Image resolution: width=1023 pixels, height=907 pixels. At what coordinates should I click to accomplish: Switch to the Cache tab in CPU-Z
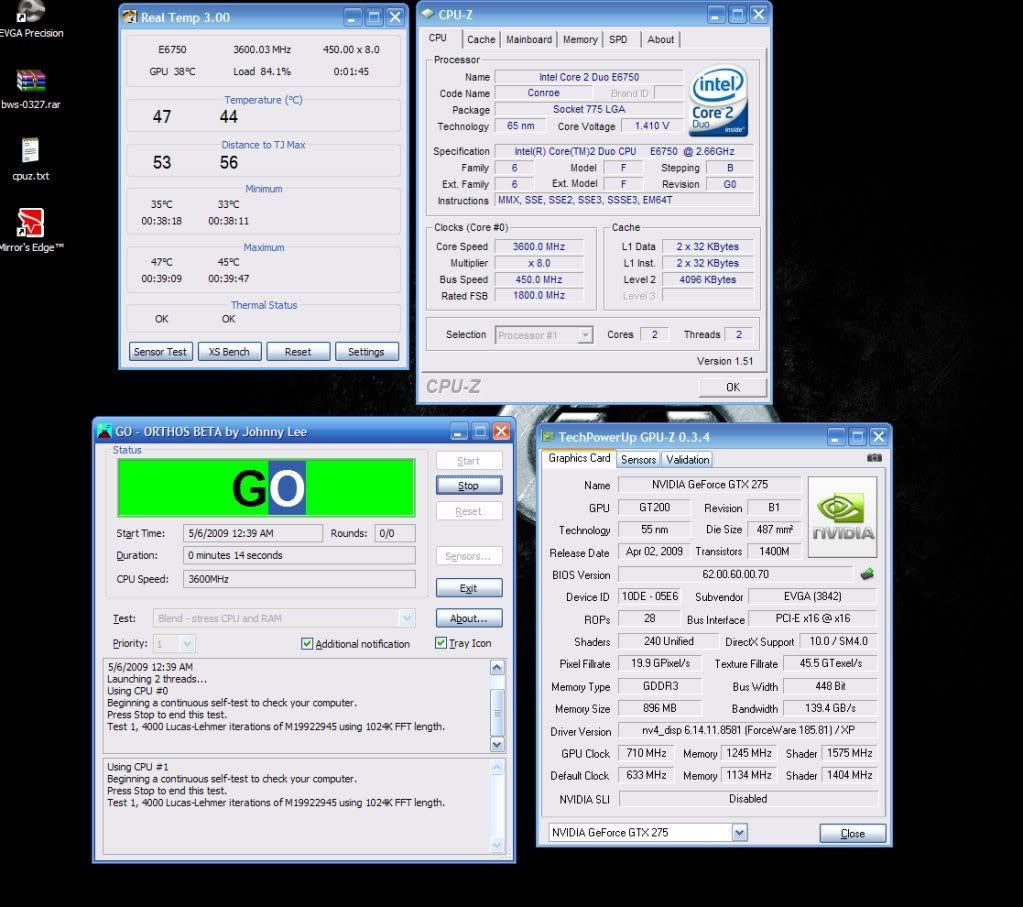click(481, 39)
